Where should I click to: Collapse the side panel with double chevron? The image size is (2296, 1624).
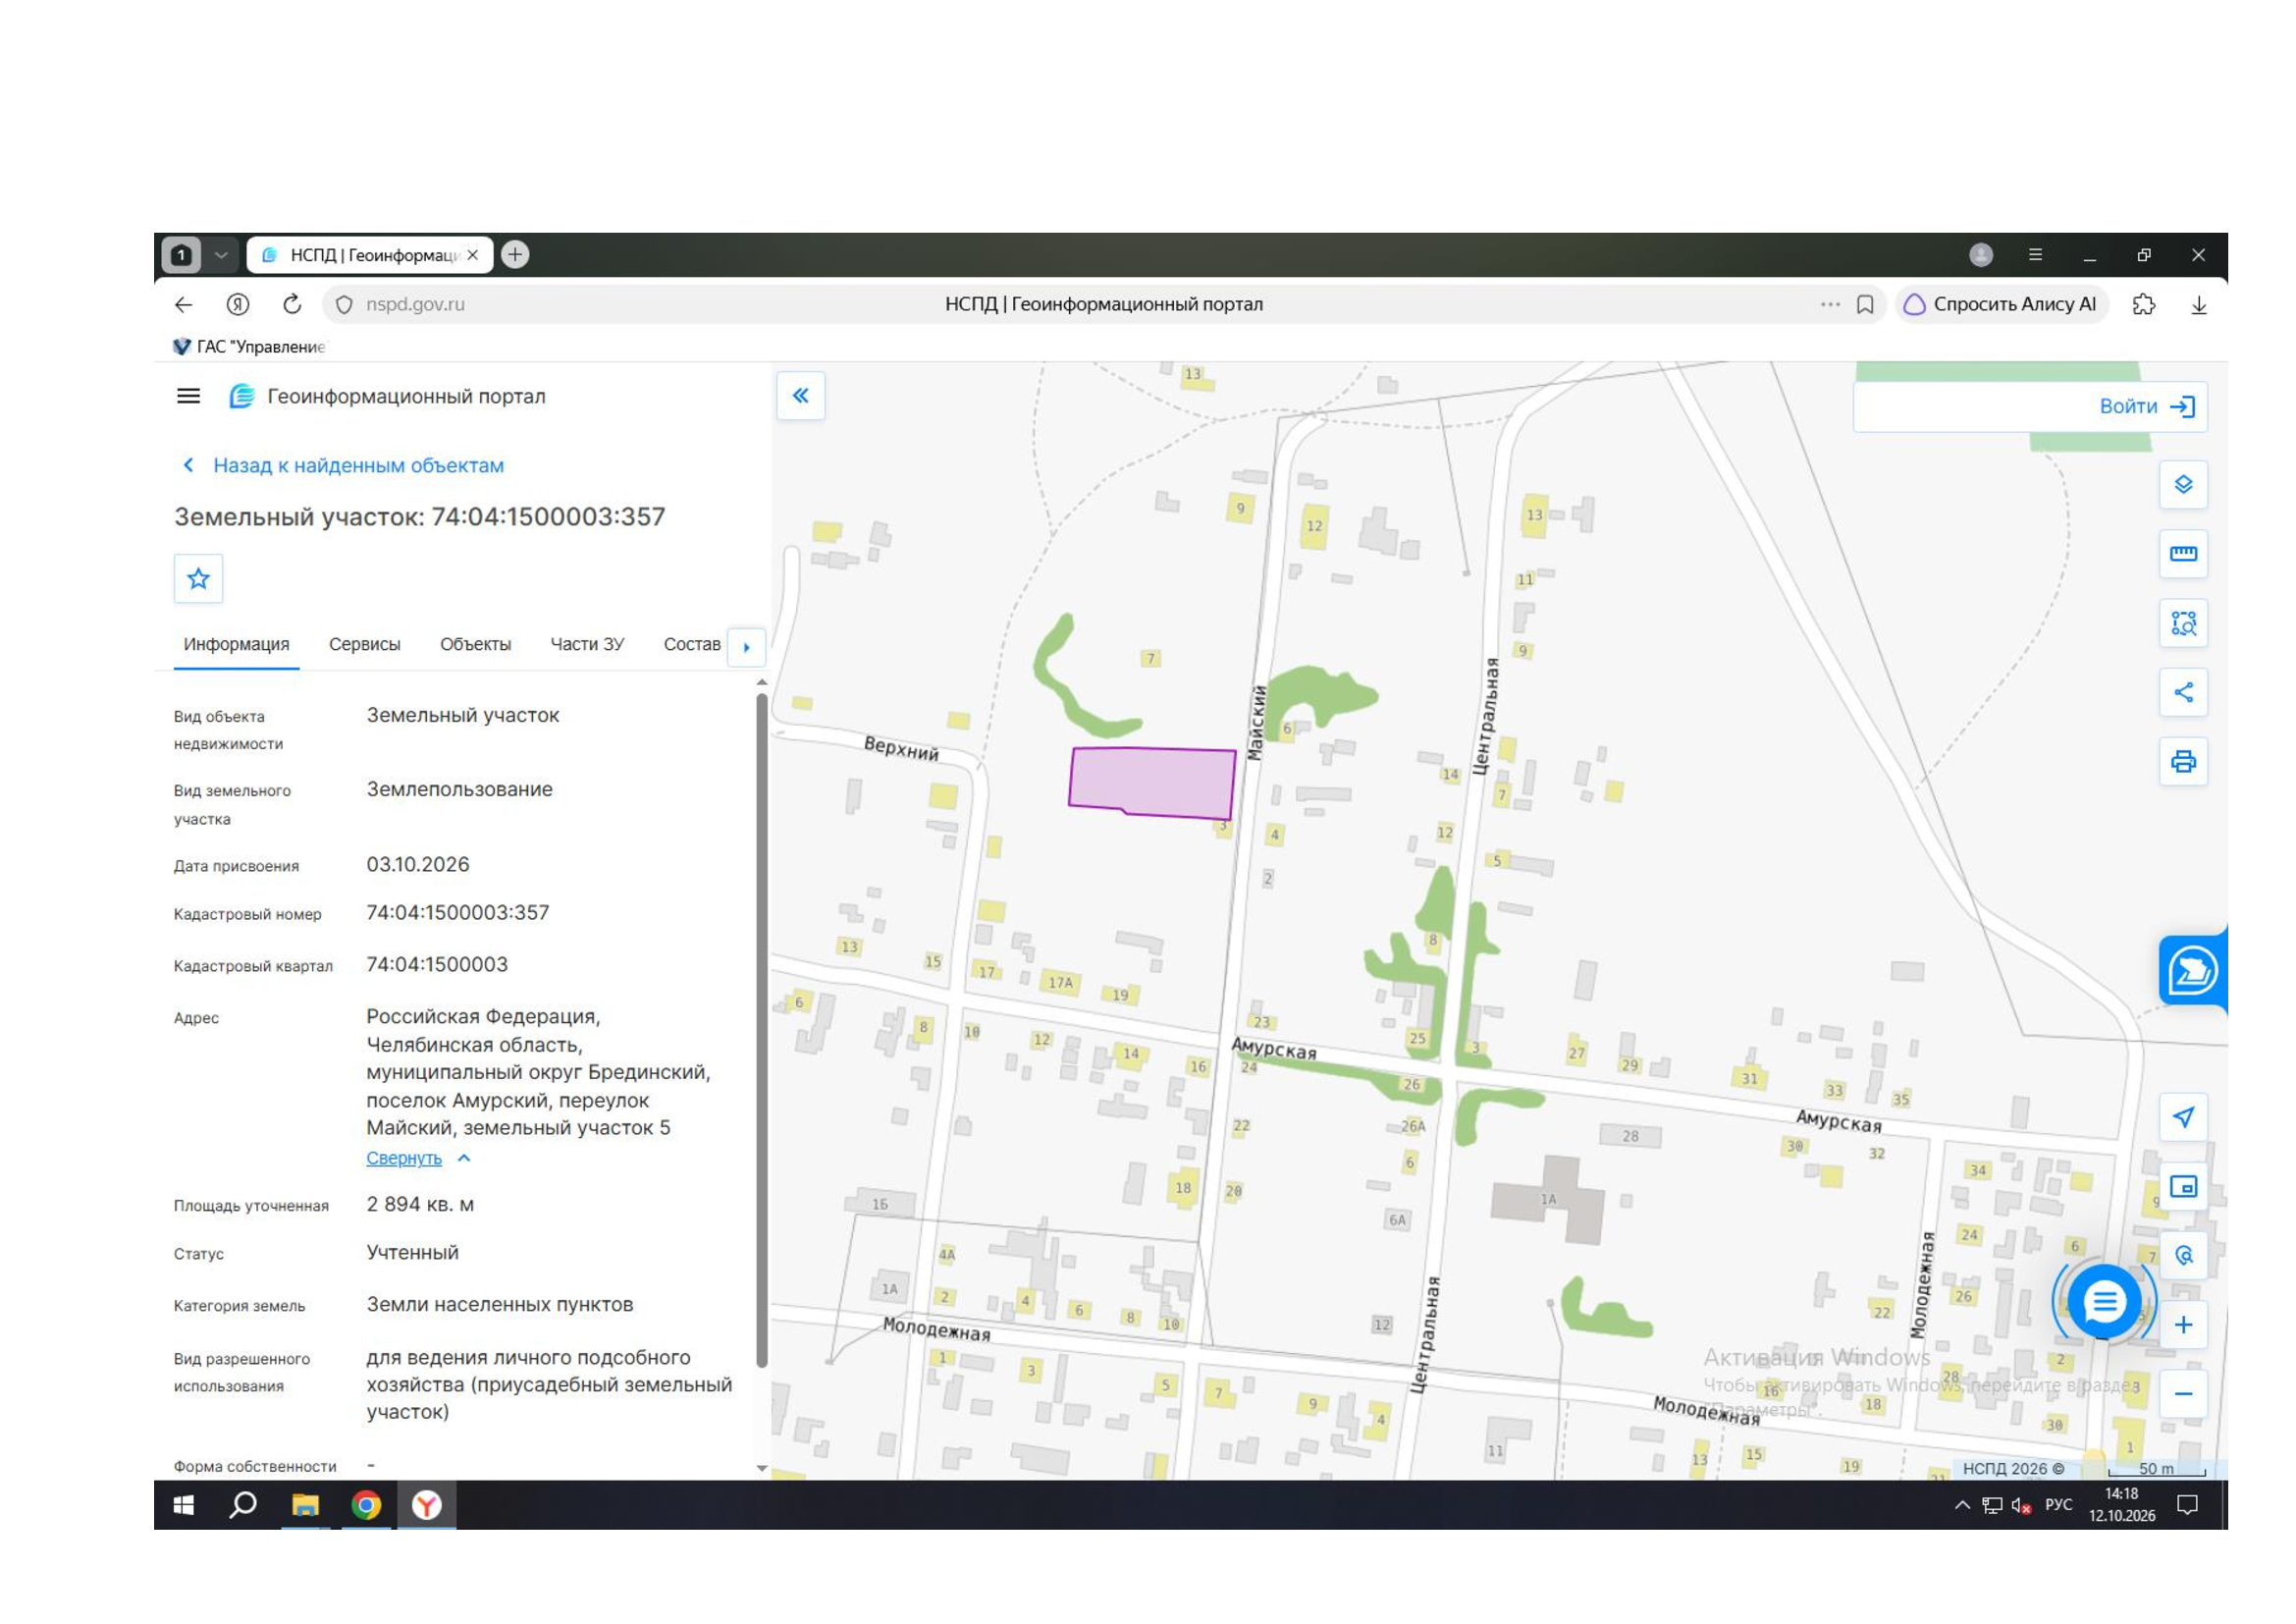pyautogui.click(x=801, y=396)
